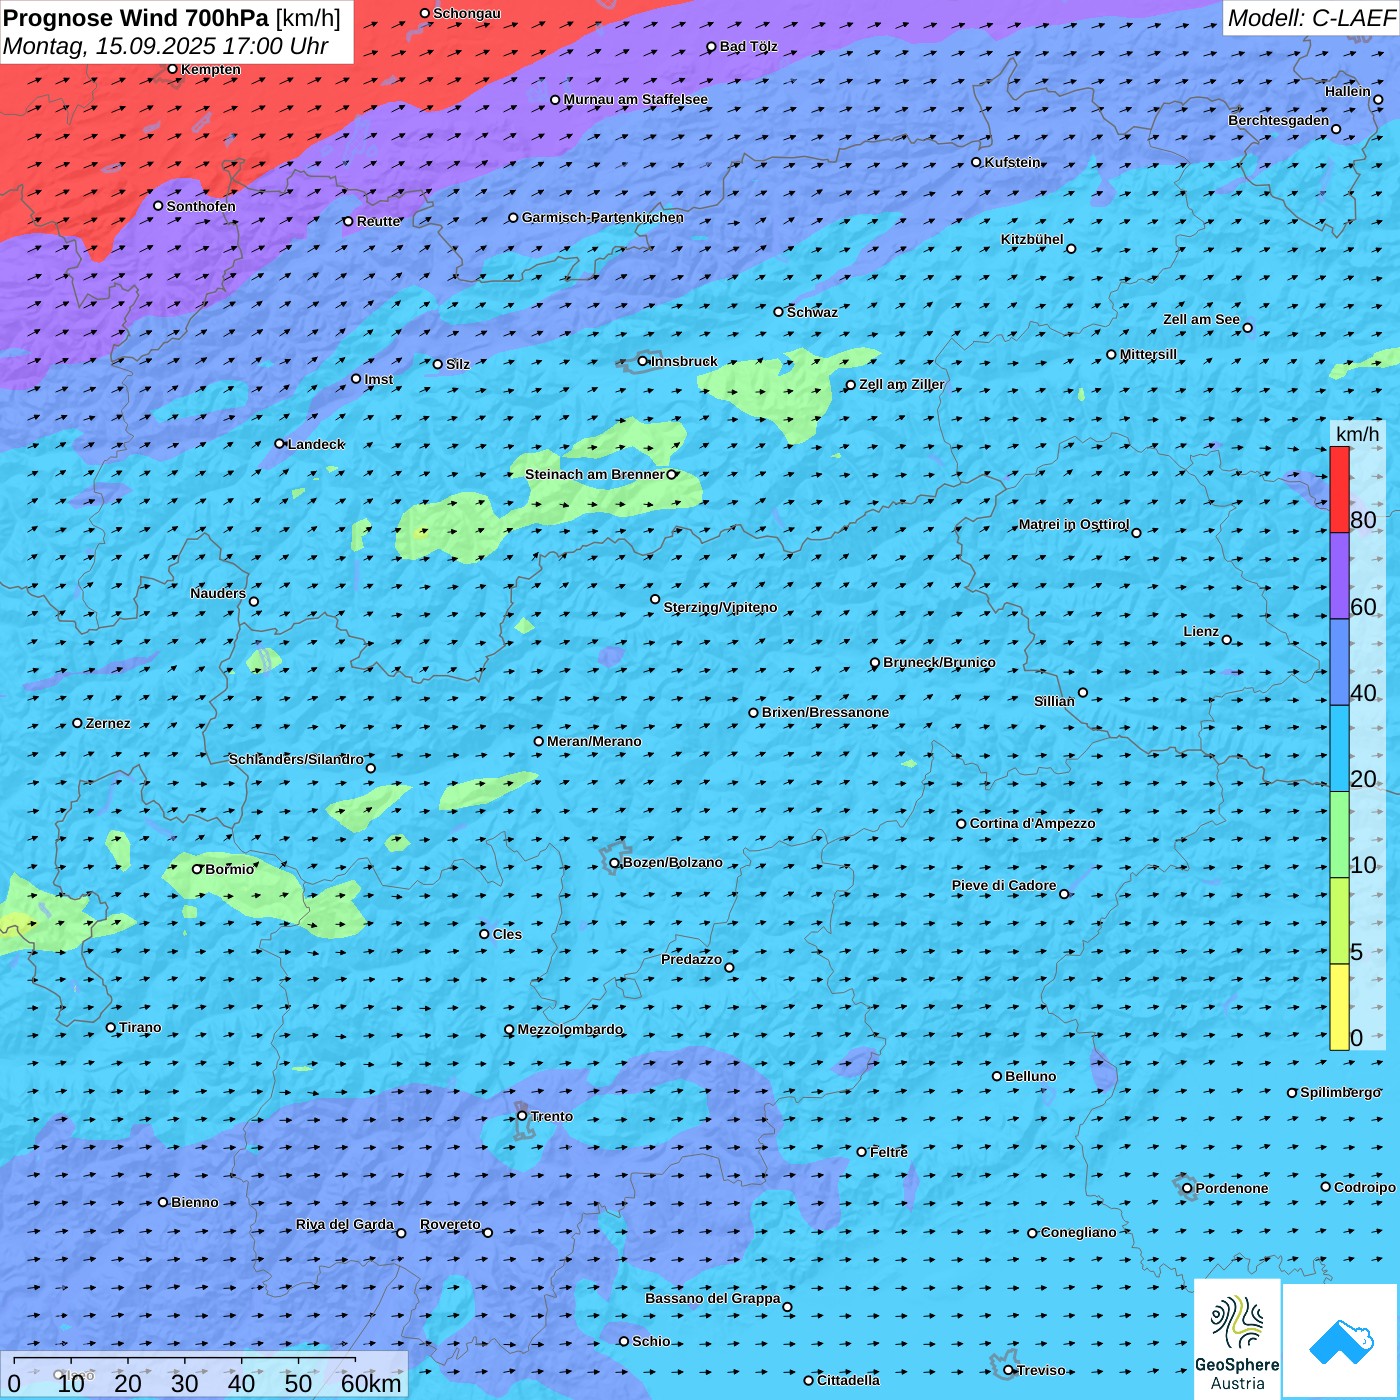This screenshot has width=1400, height=1400.
Task: Click the 'Reutte' label
Action: pyautogui.click(x=379, y=221)
